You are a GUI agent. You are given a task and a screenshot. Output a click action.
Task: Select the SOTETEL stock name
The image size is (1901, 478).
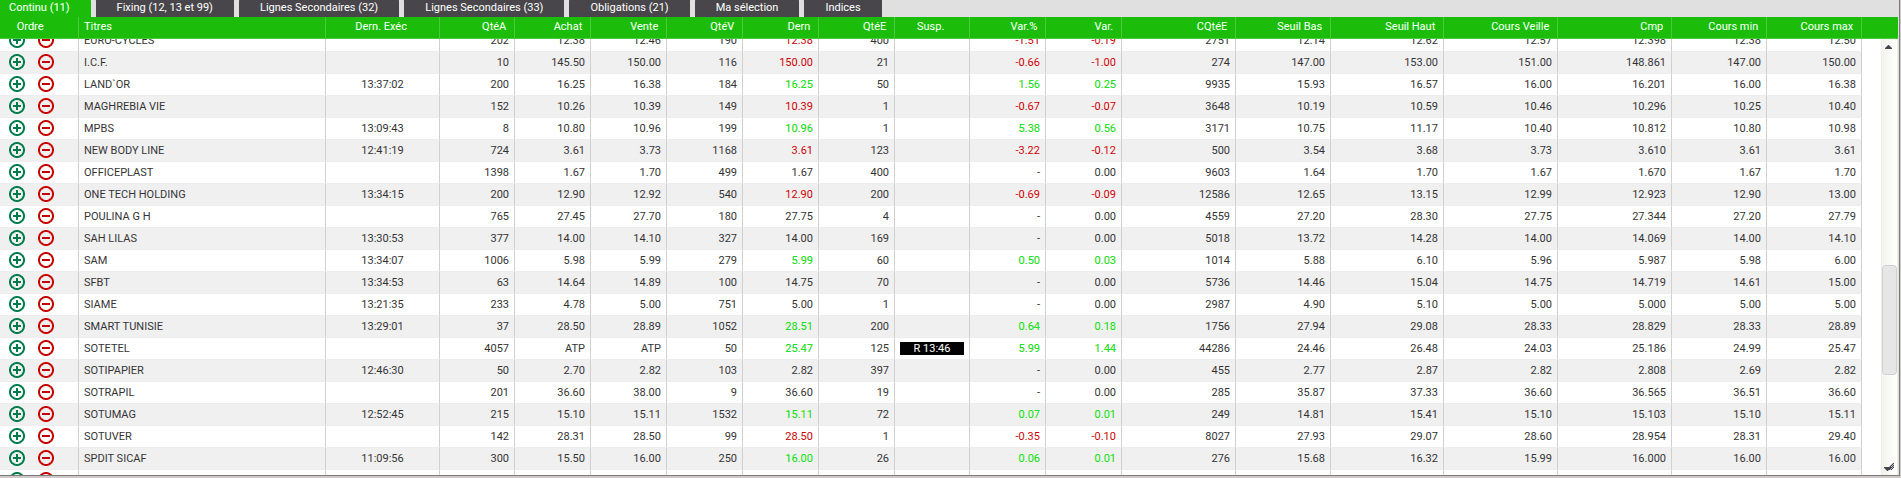107,348
